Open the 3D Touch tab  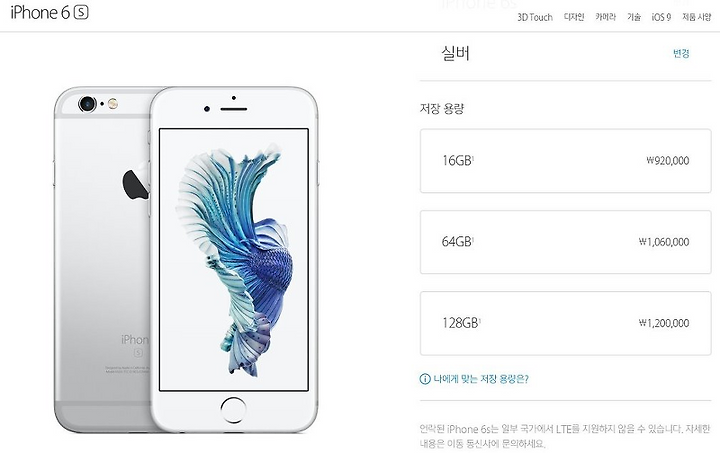(534, 17)
